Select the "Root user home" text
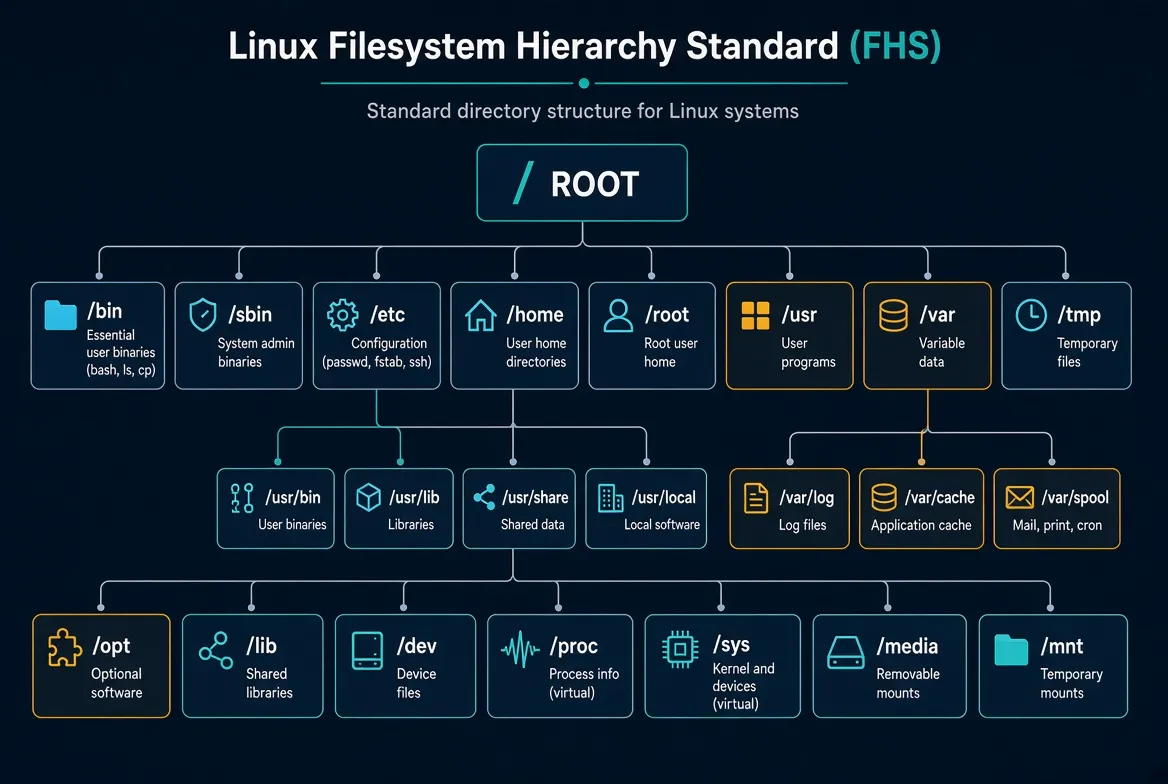1168x784 pixels. (x=671, y=353)
